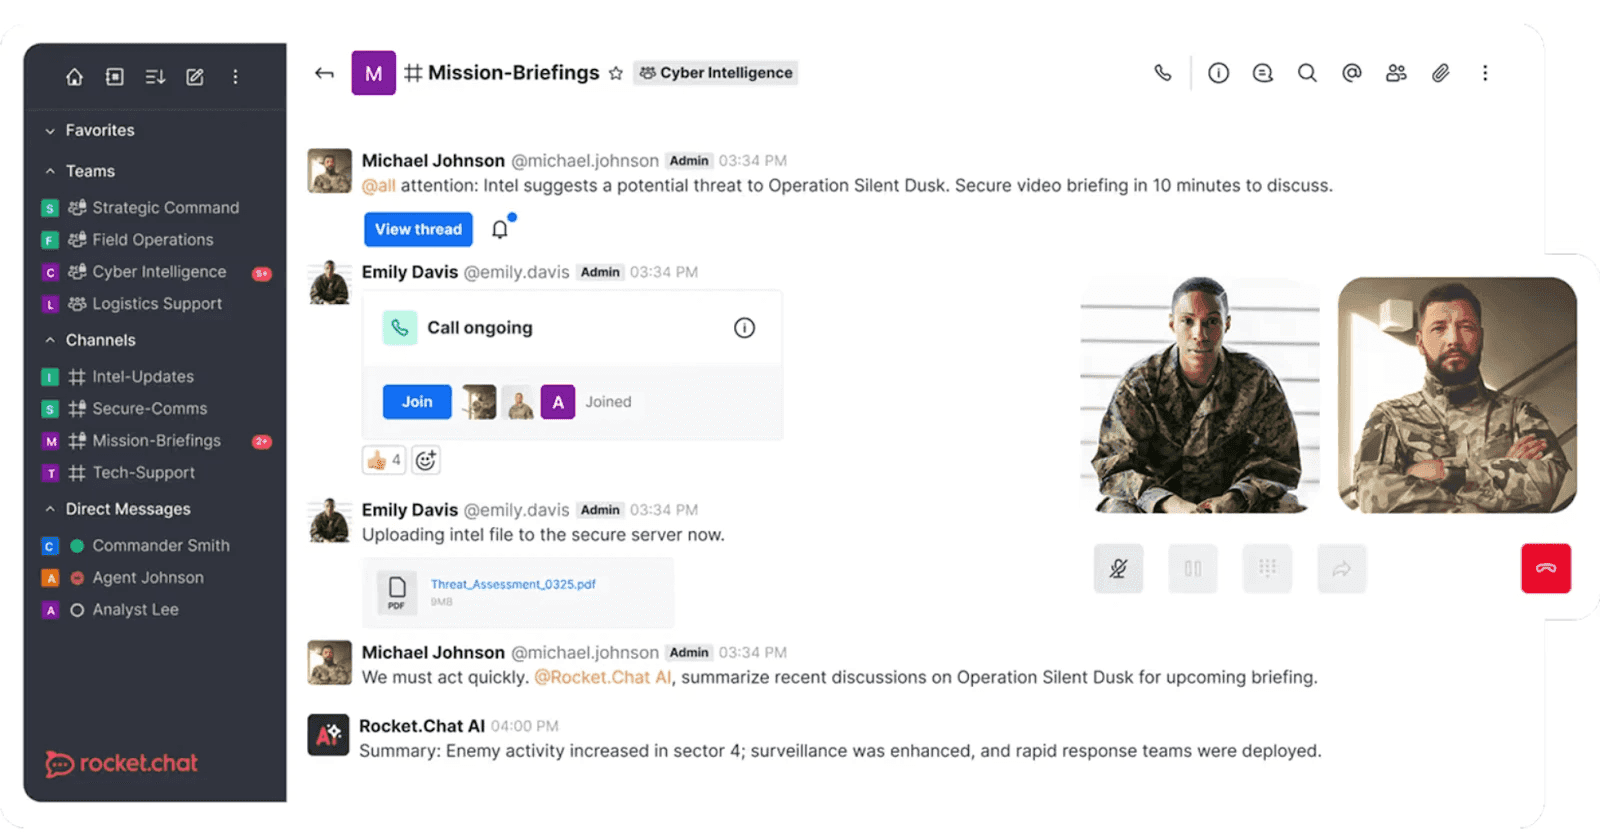Click Emily Davis name on call message
Screen dimensions: 1600x836
click(410, 272)
